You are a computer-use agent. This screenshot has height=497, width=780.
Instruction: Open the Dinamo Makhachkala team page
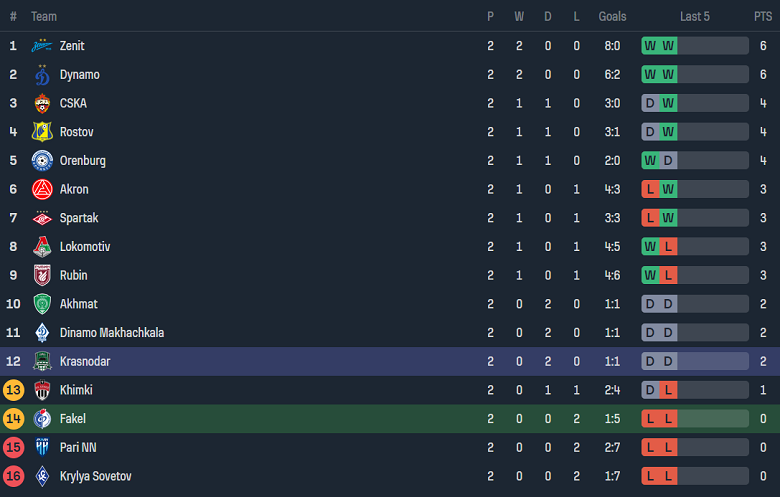(112, 333)
